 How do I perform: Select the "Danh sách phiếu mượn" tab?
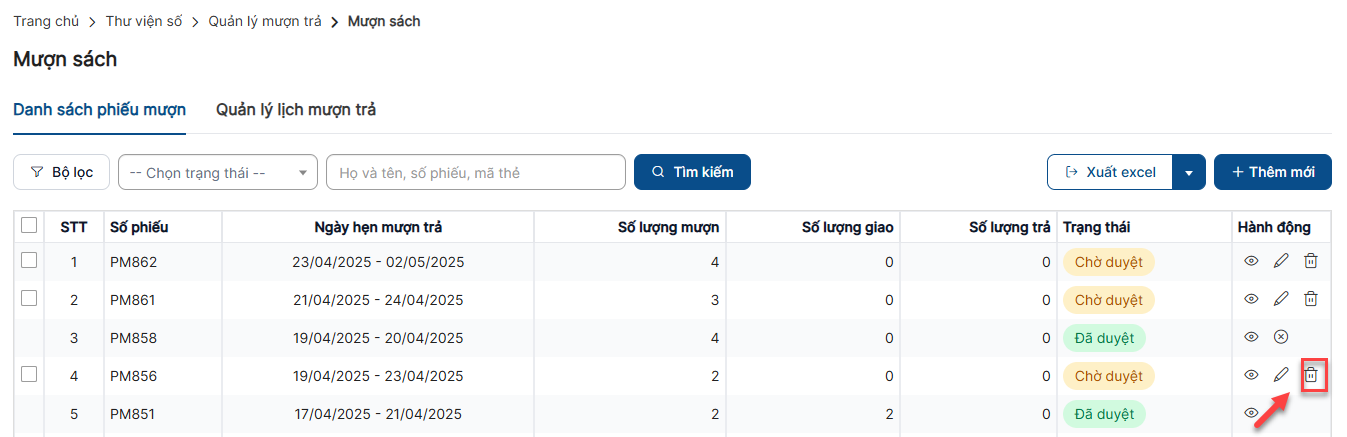point(99,110)
